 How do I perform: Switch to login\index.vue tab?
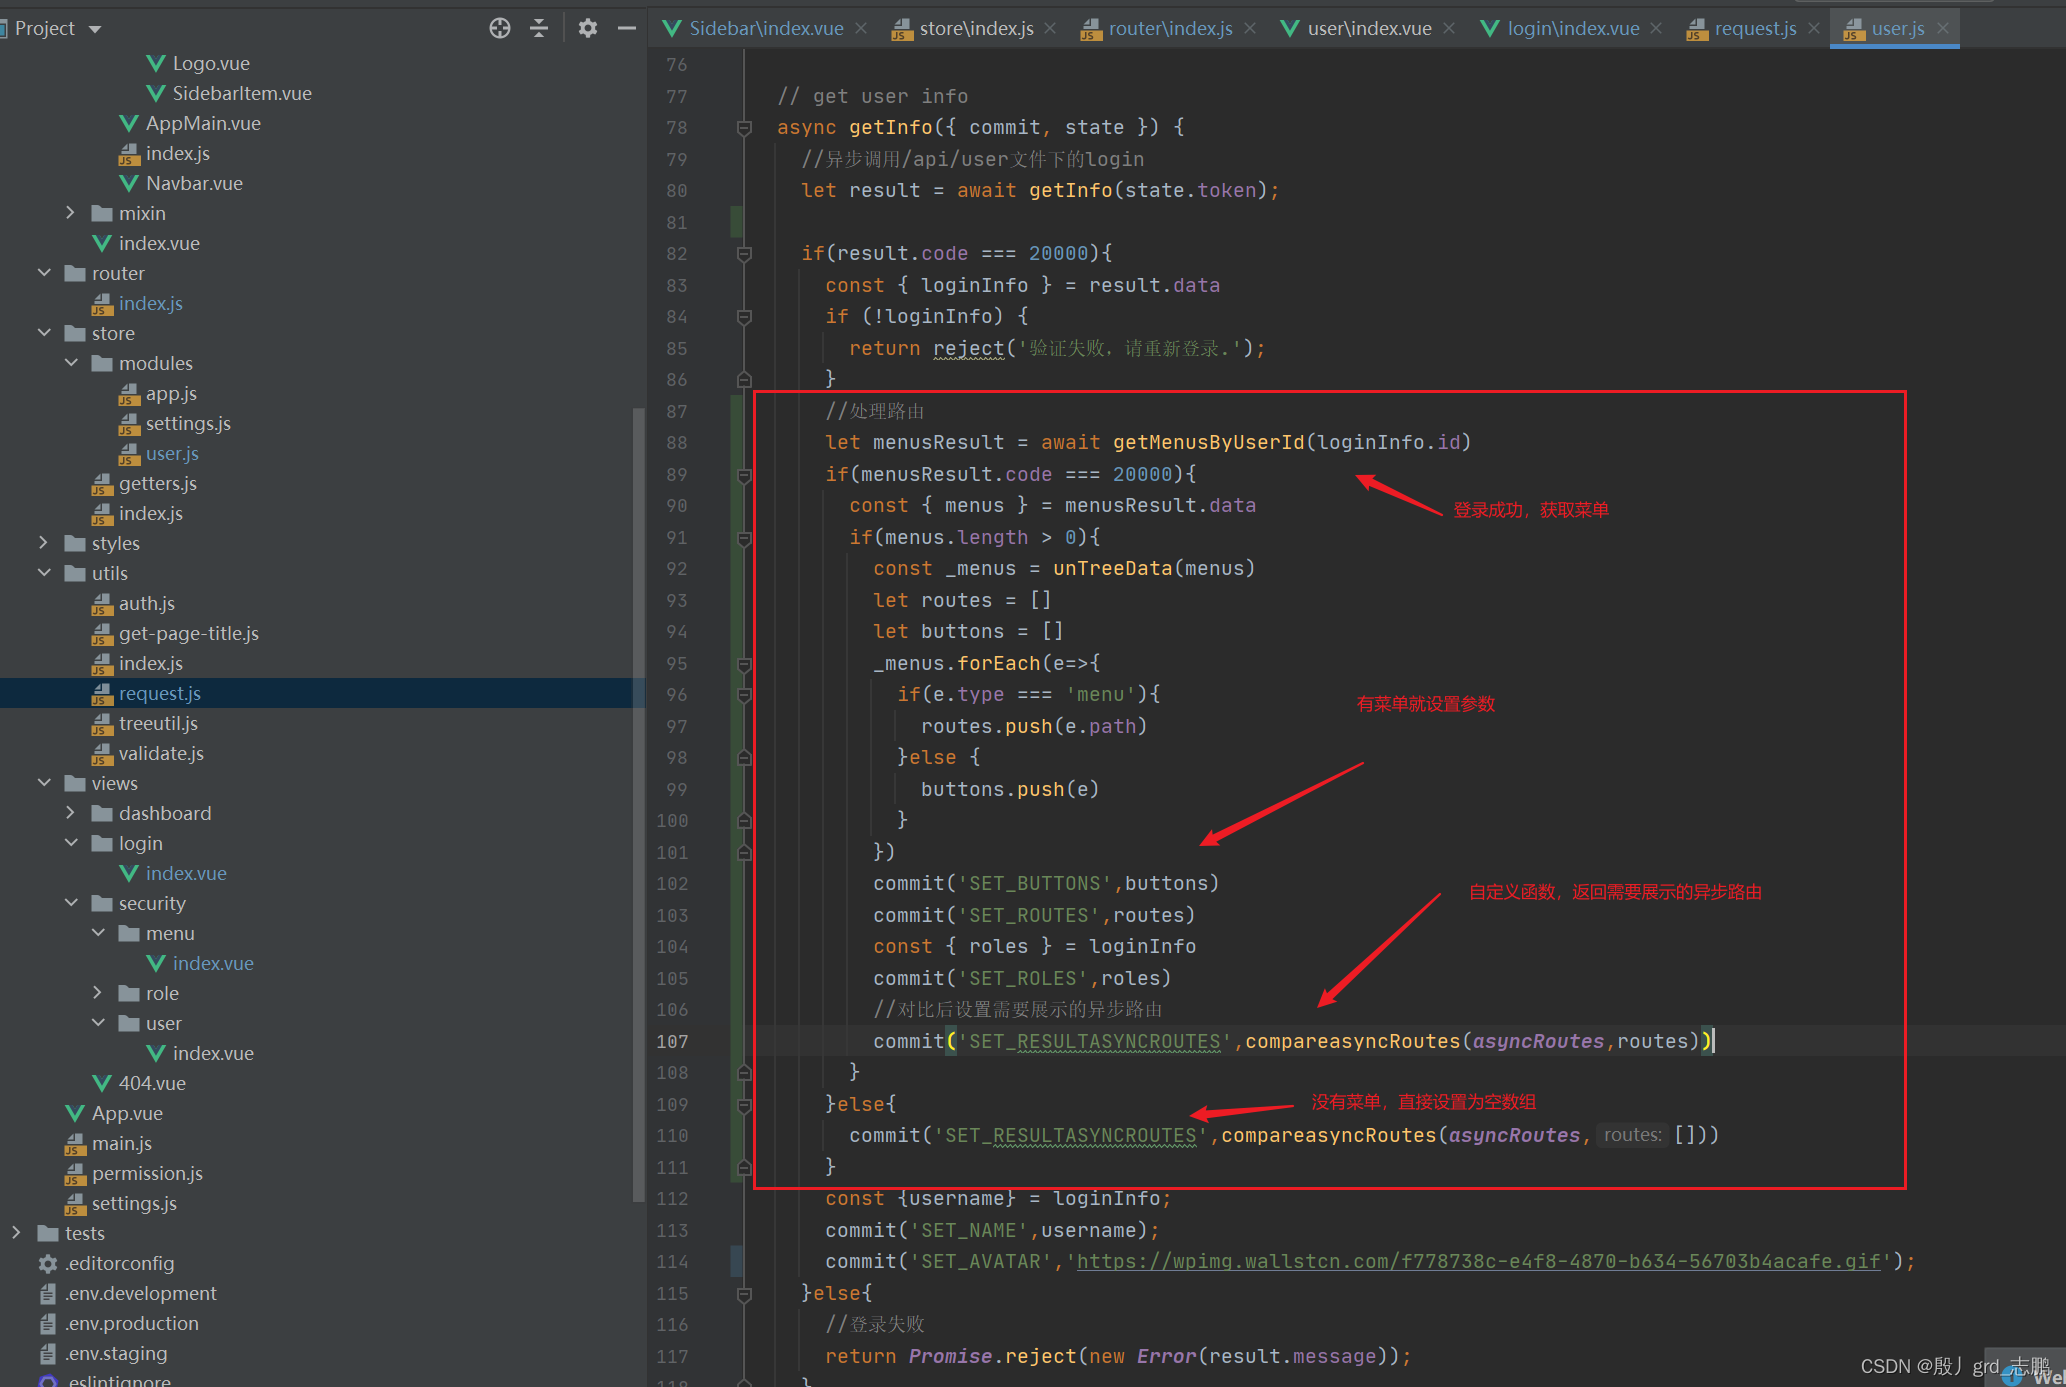click(1572, 28)
